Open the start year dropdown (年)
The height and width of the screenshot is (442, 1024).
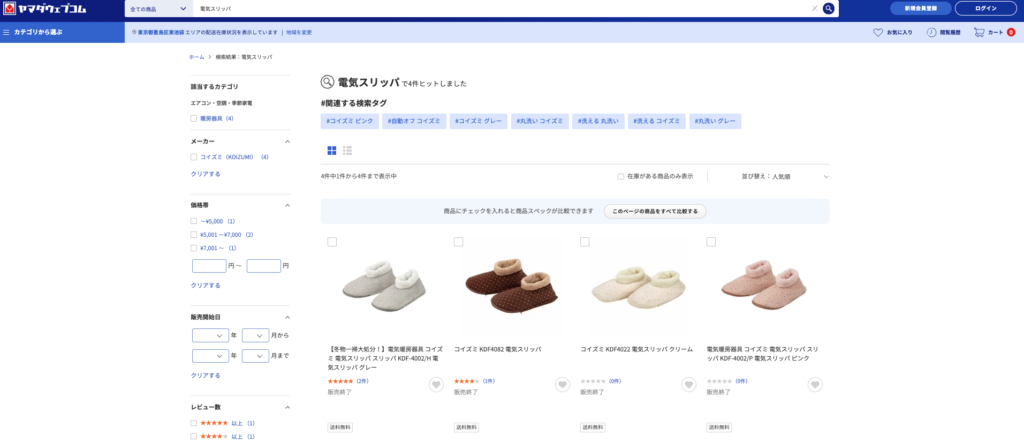pos(210,336)
